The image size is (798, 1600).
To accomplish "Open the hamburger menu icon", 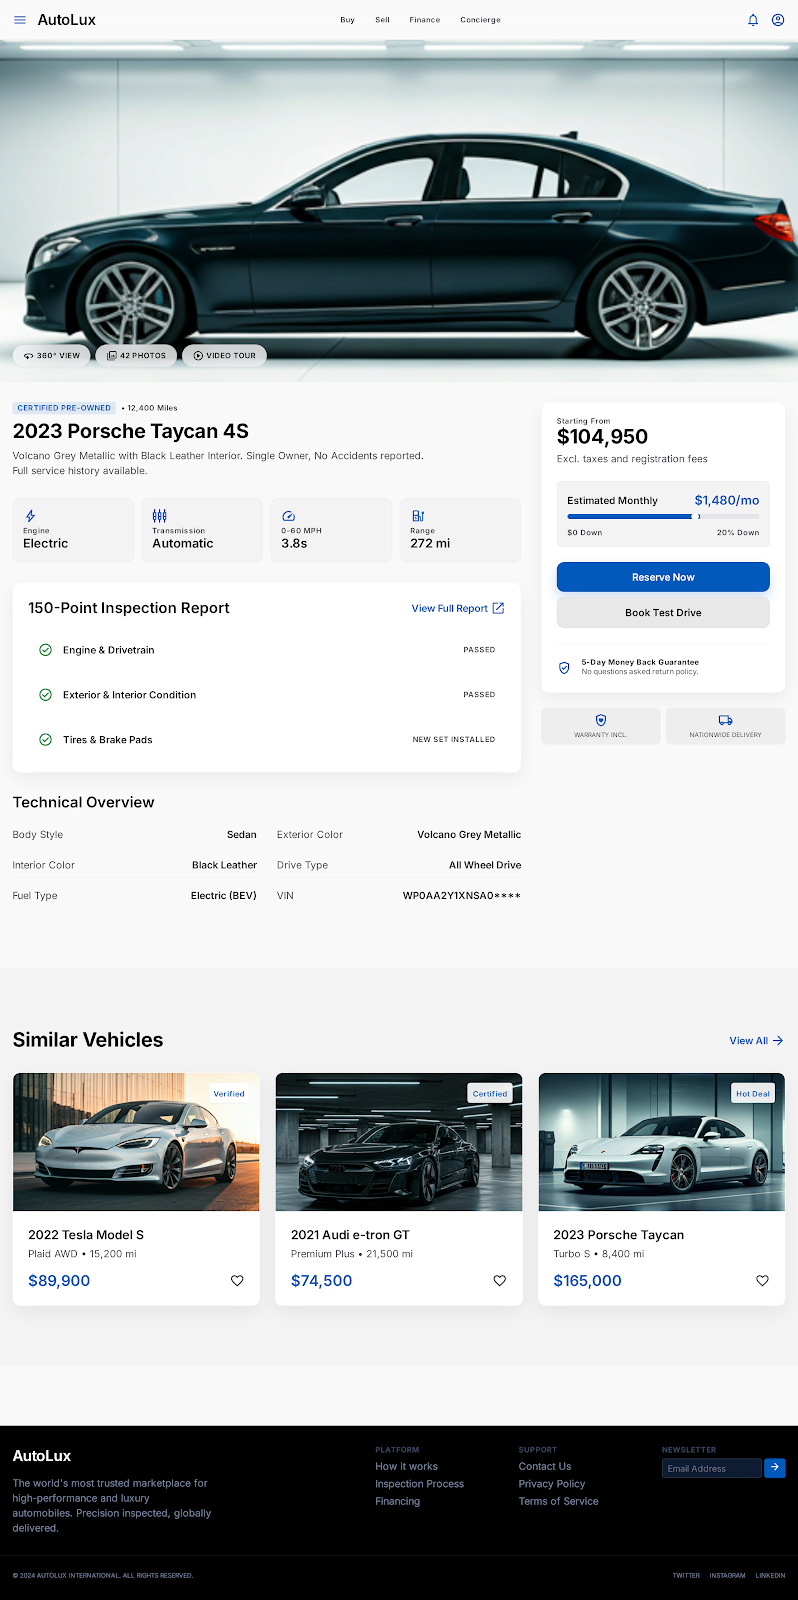I will point(20,20).
